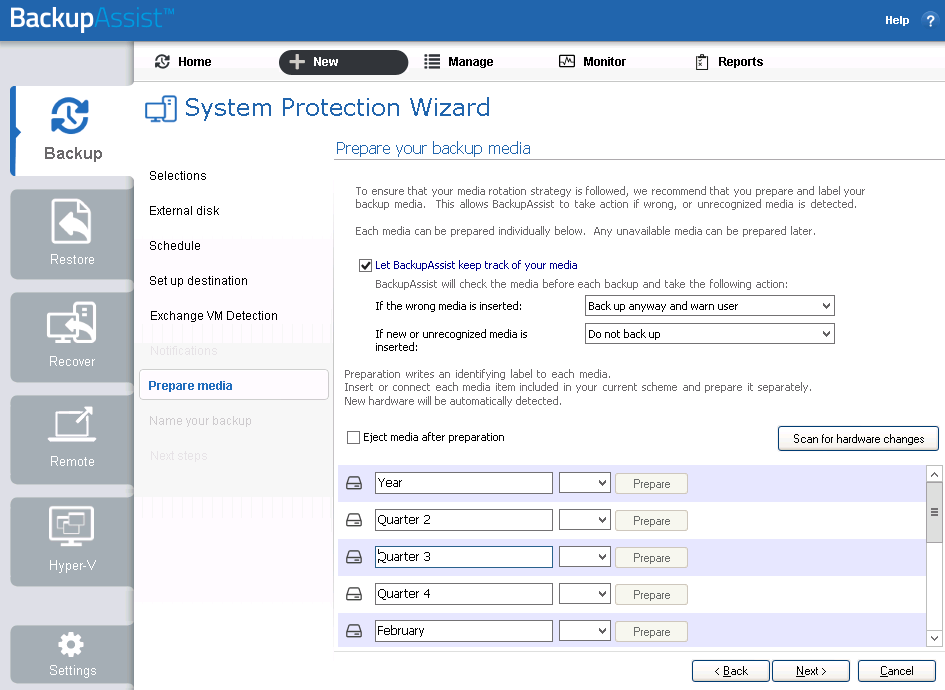Go to the Selections wizard step
Image resolution: width=945 pixels, height=690 pixels.
tap(178, 176)
